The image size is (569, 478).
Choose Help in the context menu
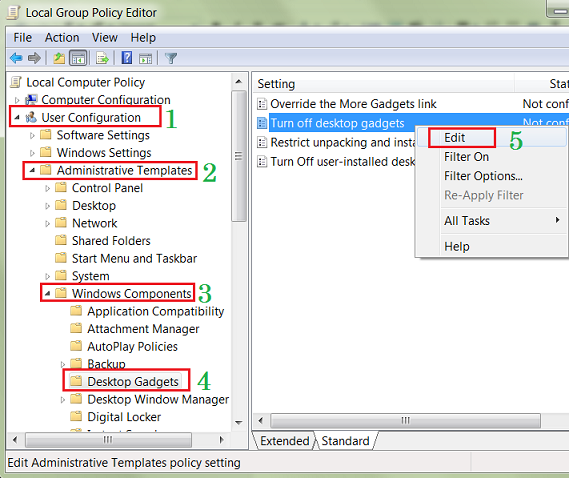pyautogui.click(x=492, y=246)
